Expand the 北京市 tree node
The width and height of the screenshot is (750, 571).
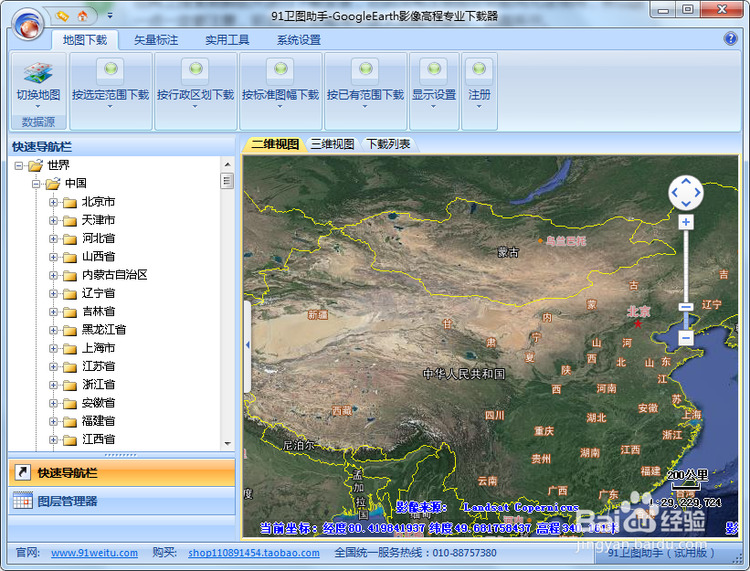[x=54, y=202]
